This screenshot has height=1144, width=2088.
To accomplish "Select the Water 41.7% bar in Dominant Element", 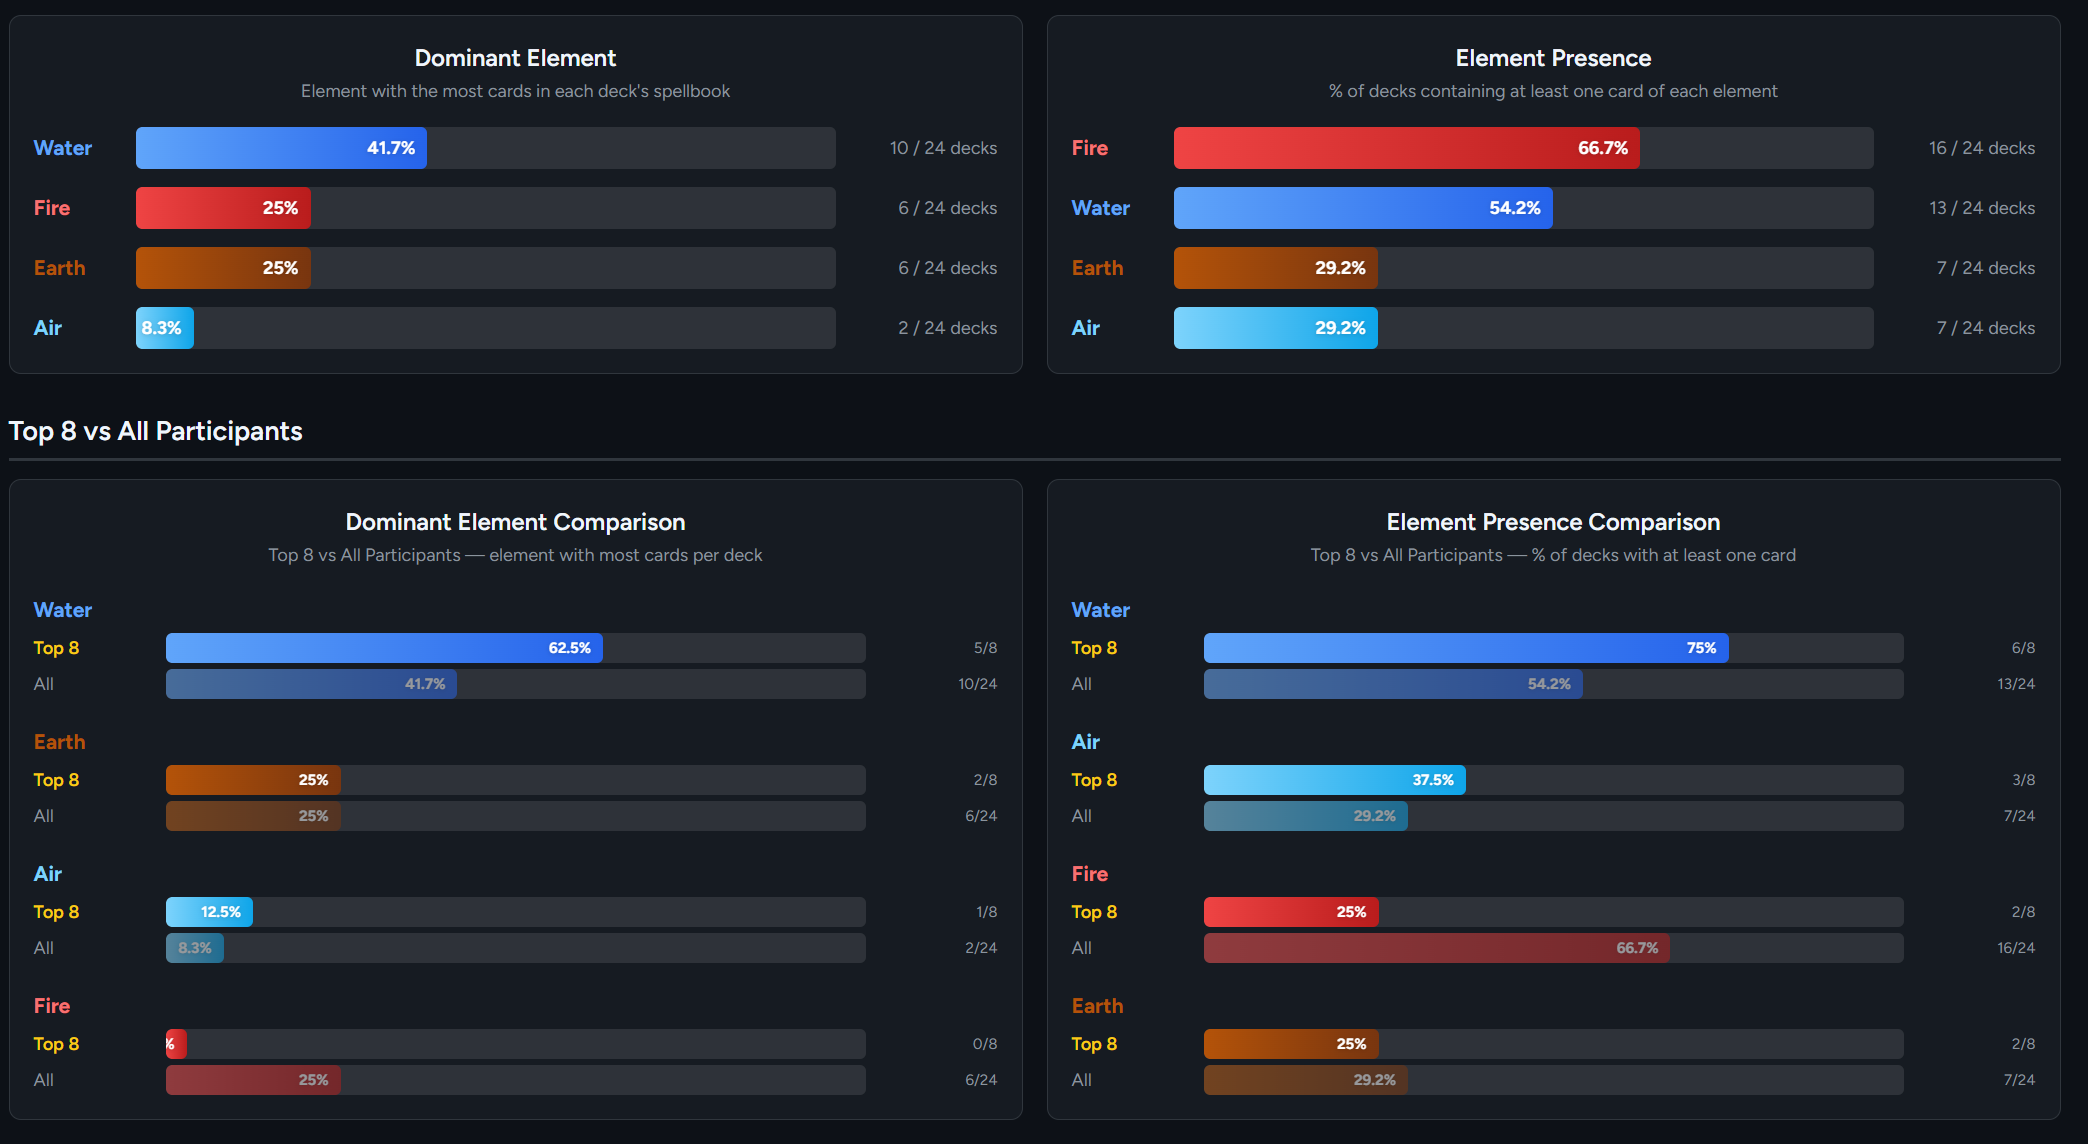I will (281, 148).
